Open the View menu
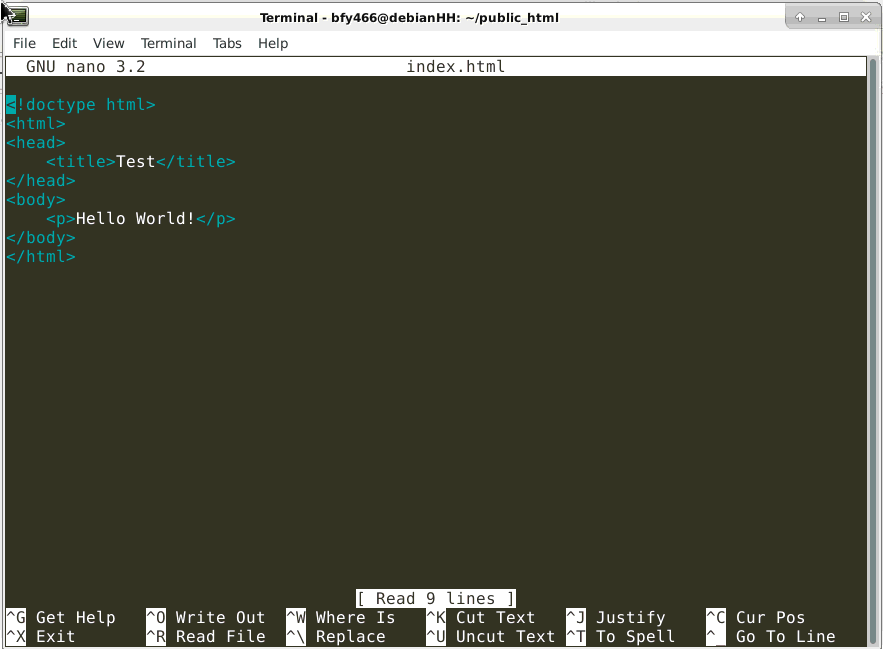 109,43
